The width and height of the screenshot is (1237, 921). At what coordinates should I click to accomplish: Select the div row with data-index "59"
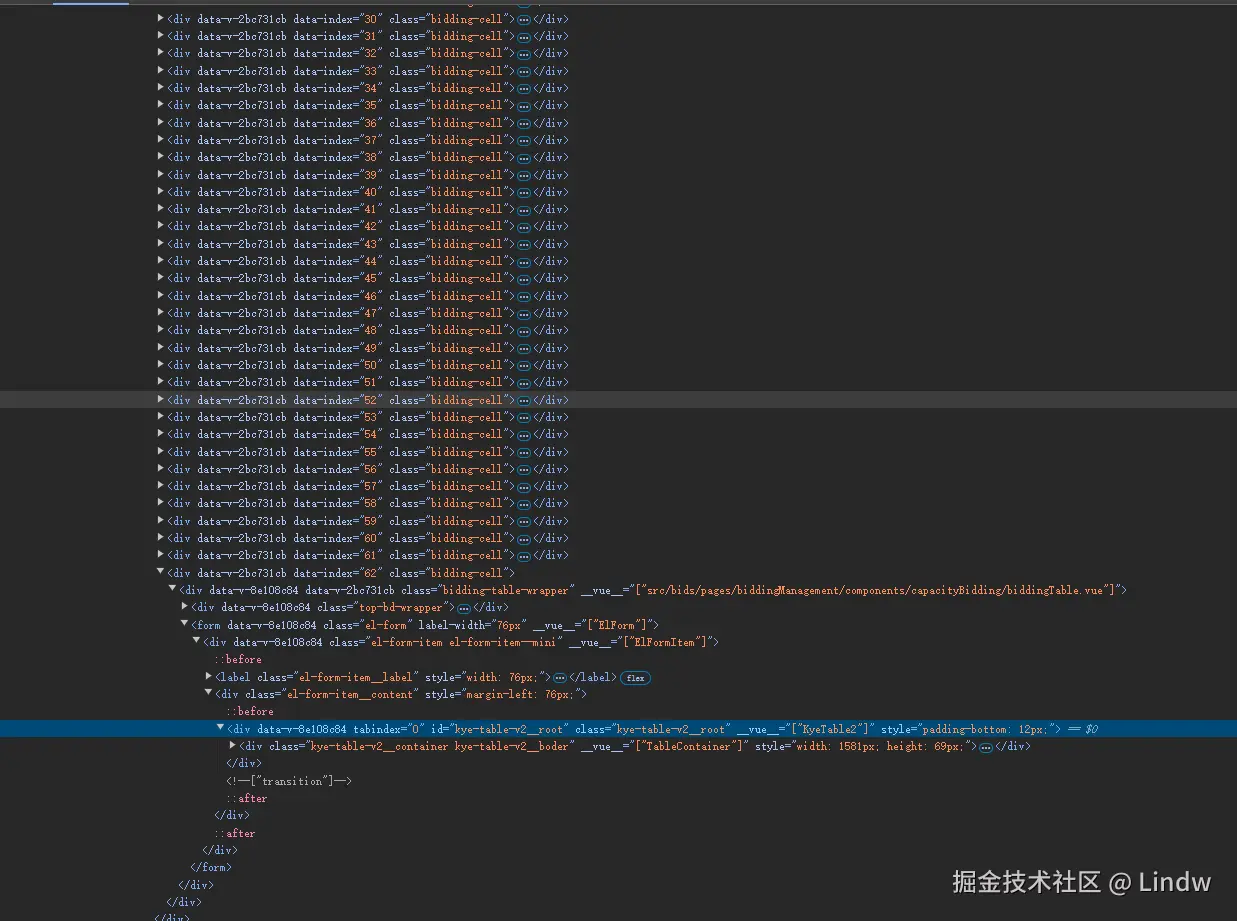368,521
